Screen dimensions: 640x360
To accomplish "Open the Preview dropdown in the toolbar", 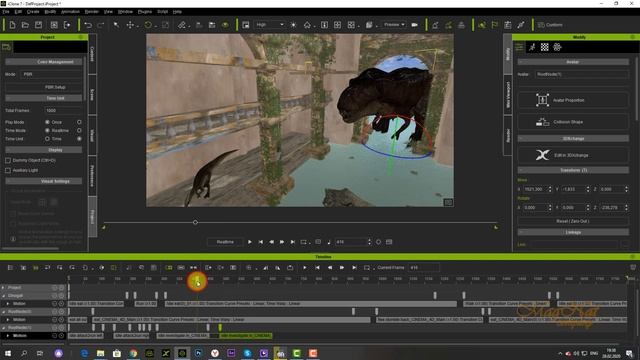I will coord(394,25).
